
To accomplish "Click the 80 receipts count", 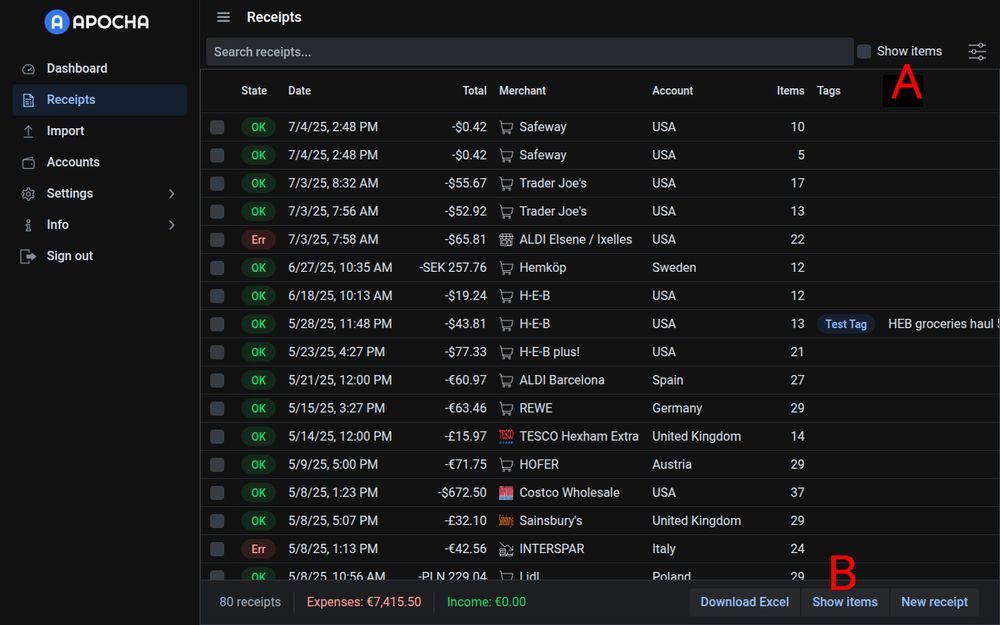I will [250, 602].
